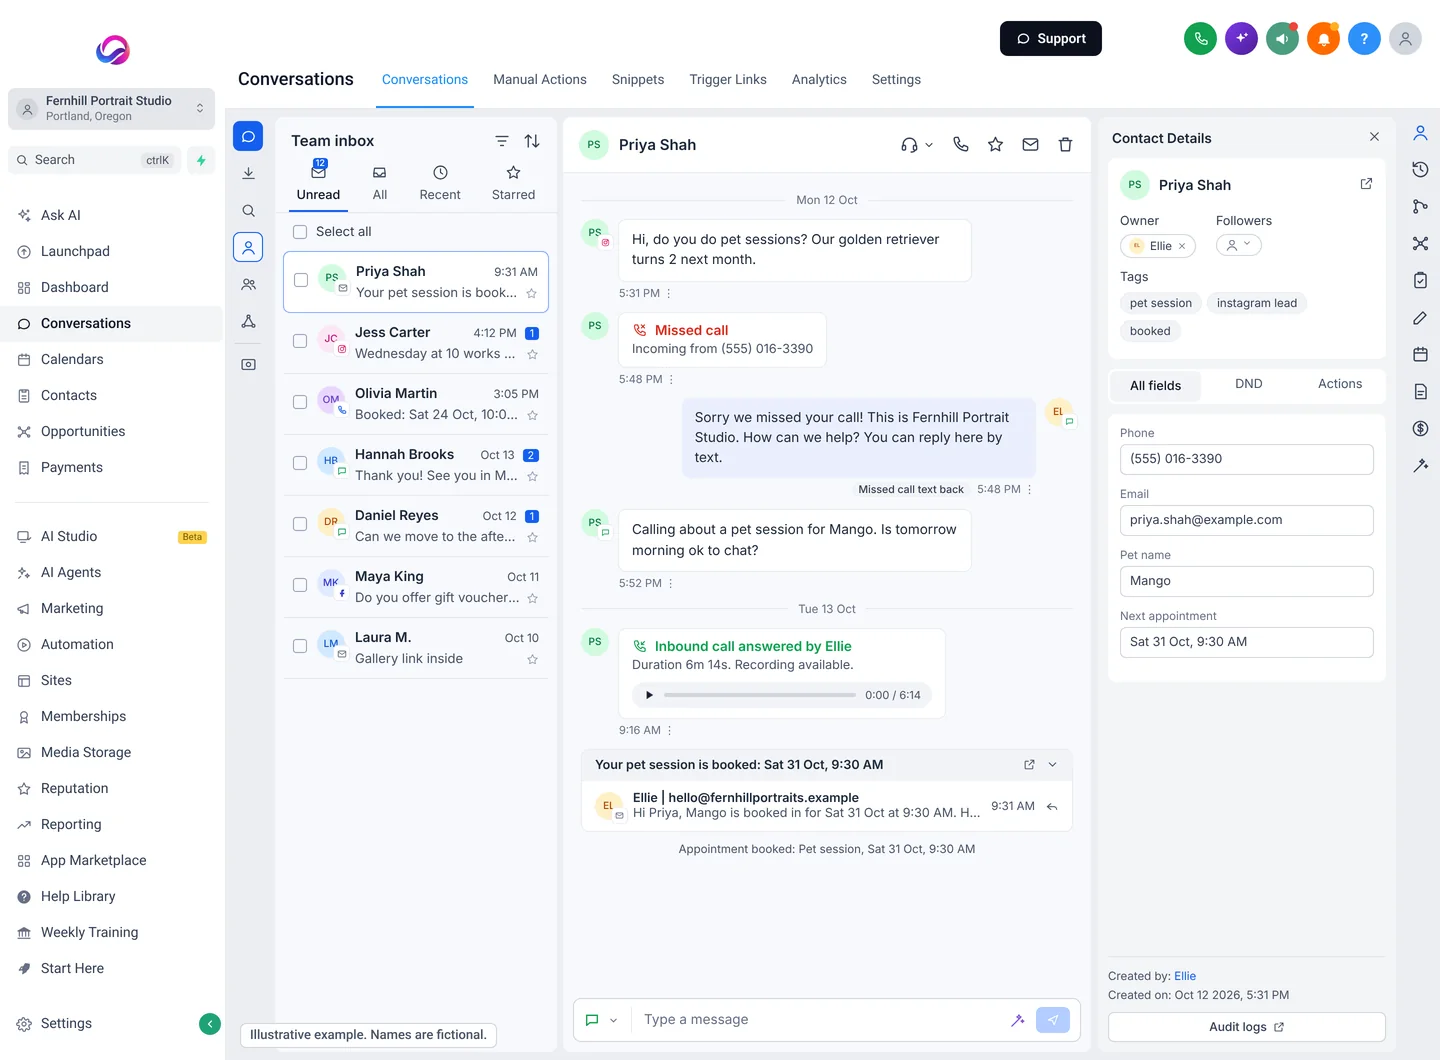Screen dimensions: 1440x1060
Task: Open options menu for 5:52 PM message
Action: pyautogui.click(x=670, y=584)
